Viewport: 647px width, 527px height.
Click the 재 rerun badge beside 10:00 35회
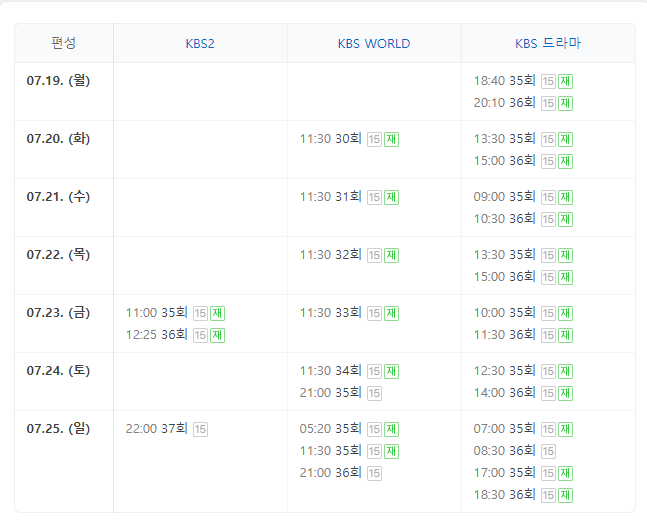(x=565, y=313)
